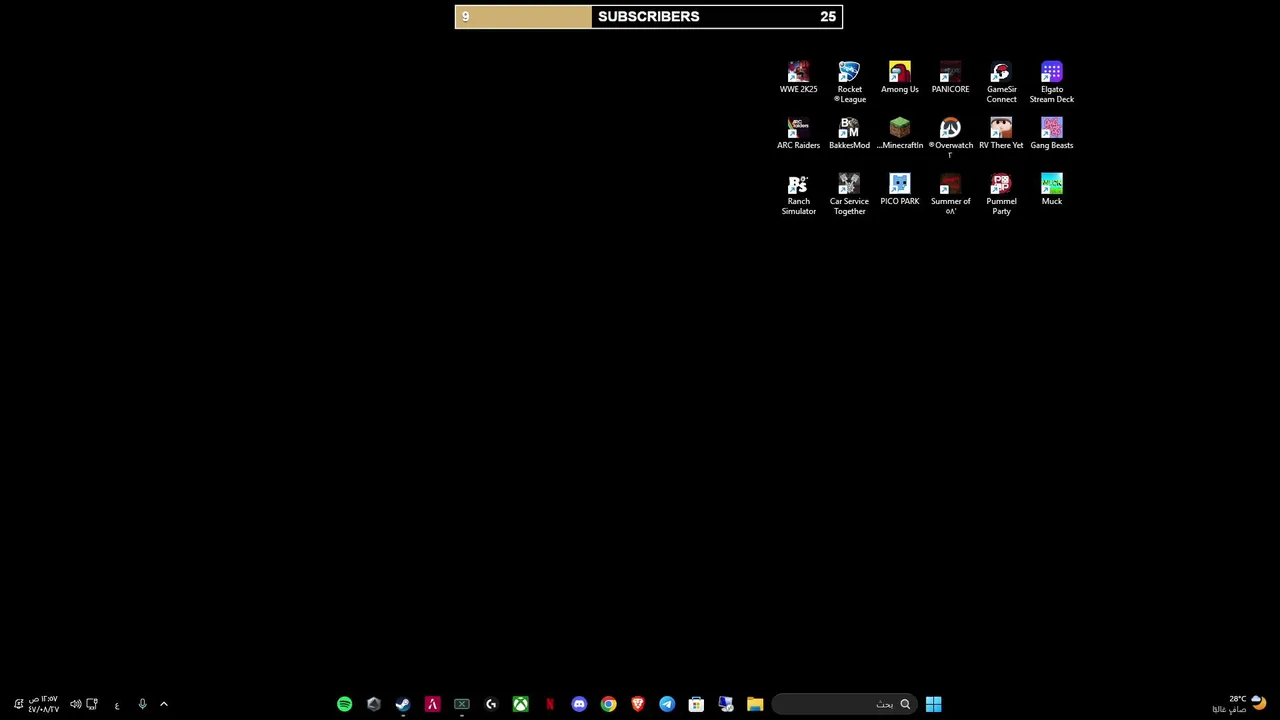This screenshot has height=720, width=1280.
Task: Select the Among Us desktop icon
Action: tap(900, 78)
